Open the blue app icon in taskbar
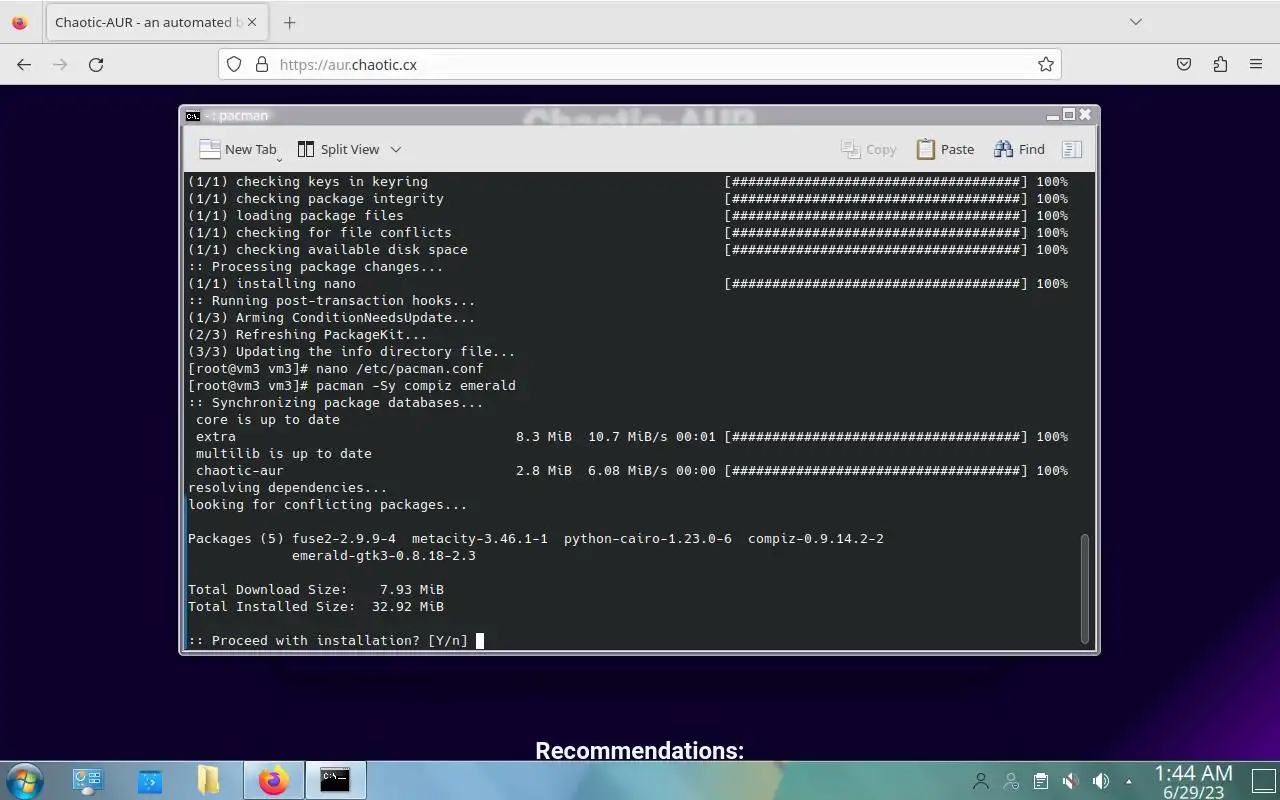The image size is (1280, 800). [x=150, y=780]
